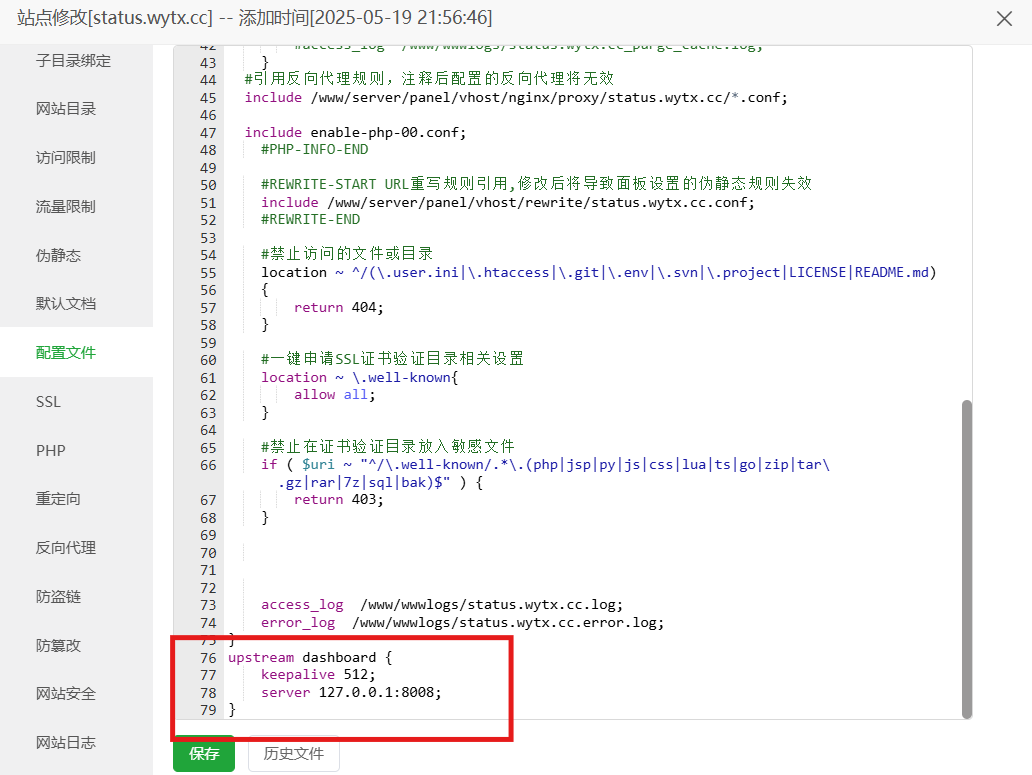Click the access_log directive line
Viewport: 1032px width, 775px height.
pos(442,605)
